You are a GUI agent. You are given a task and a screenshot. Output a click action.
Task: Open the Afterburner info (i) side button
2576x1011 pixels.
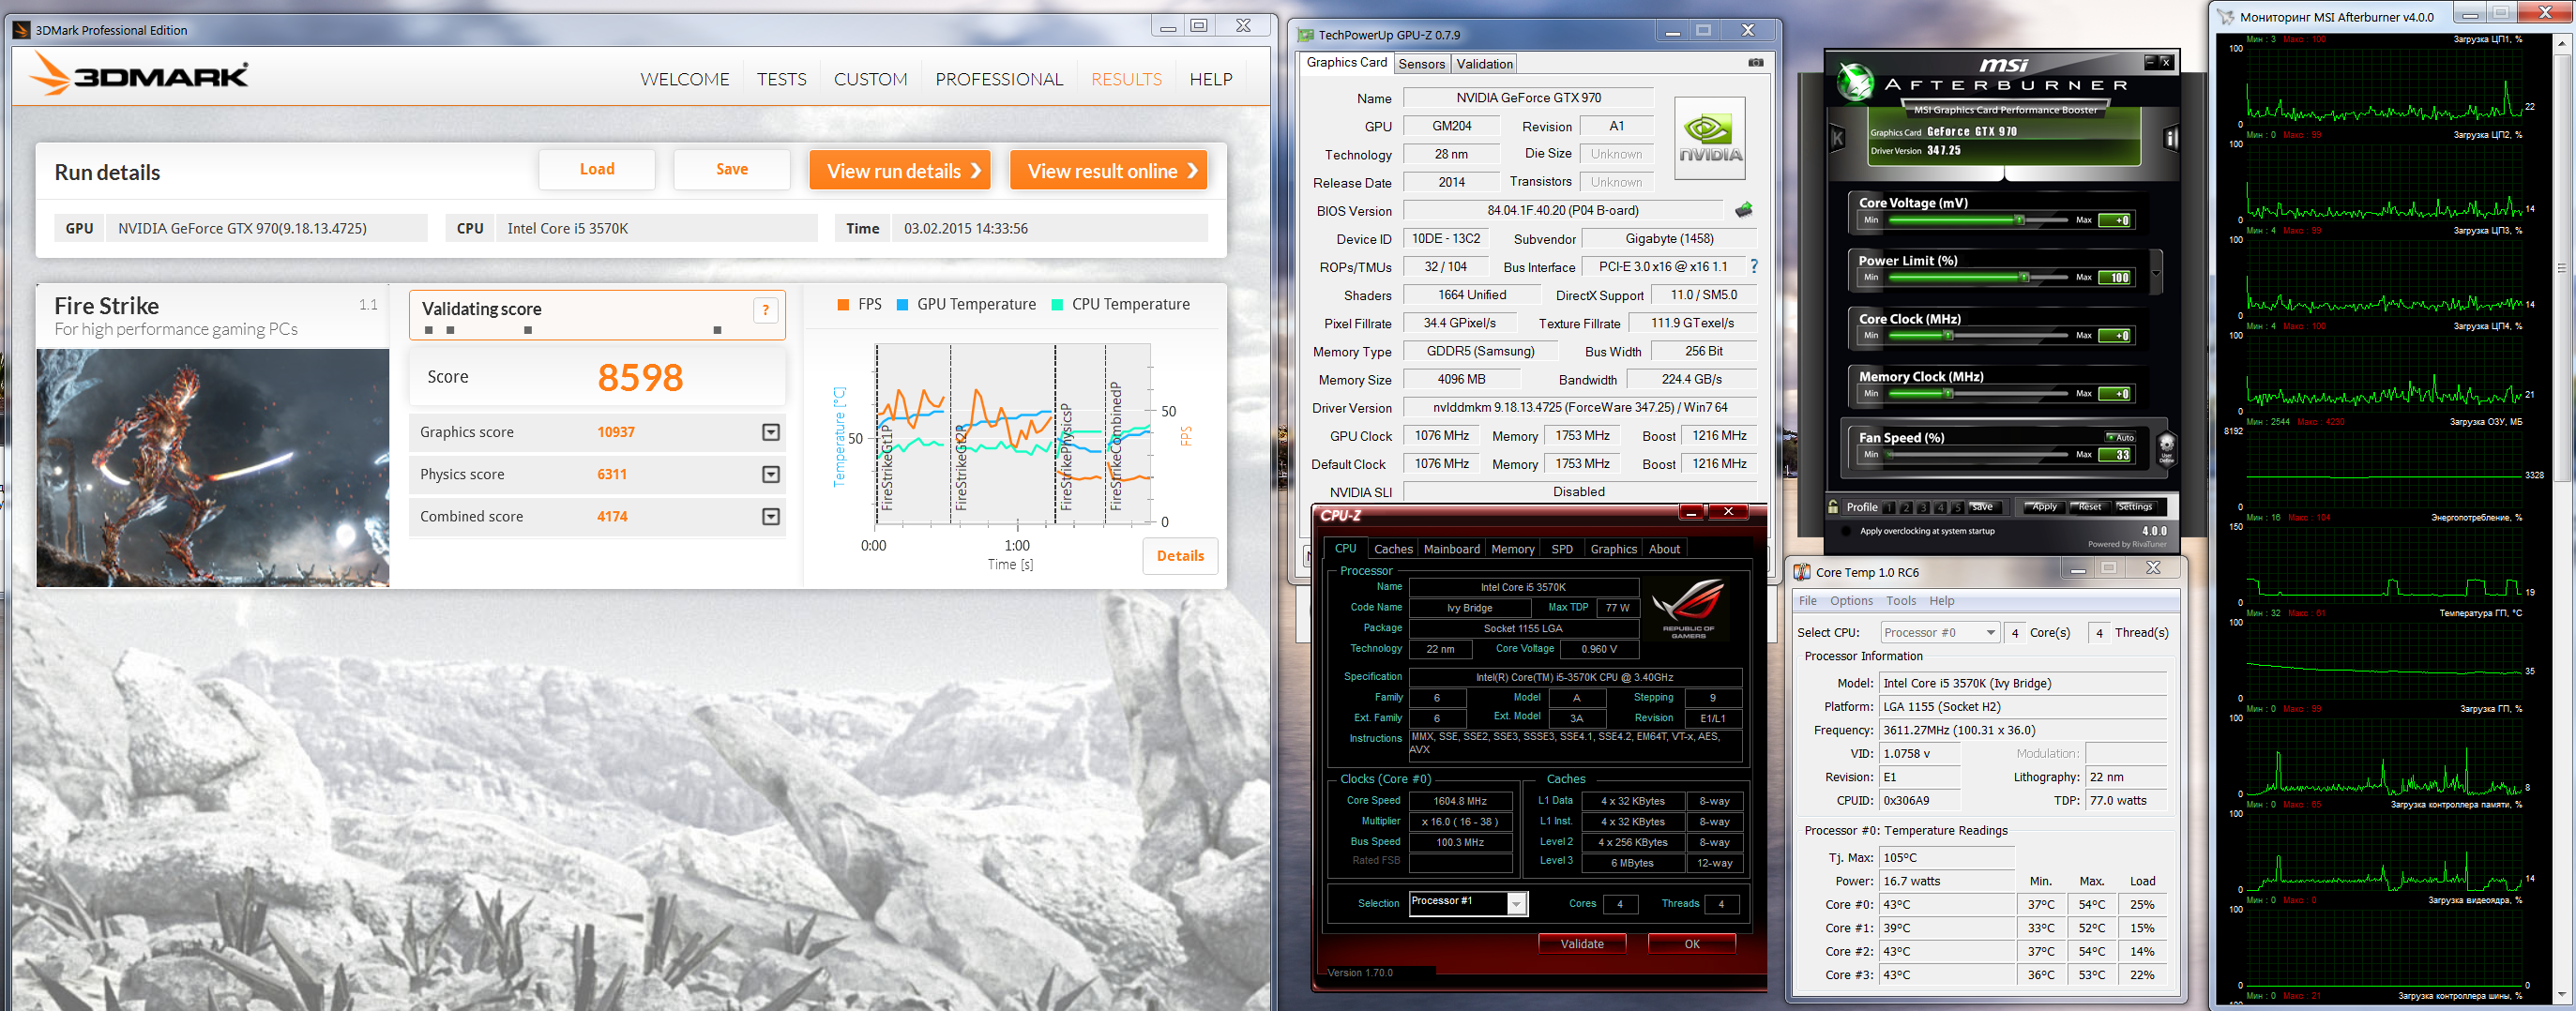click(2170, 138)
